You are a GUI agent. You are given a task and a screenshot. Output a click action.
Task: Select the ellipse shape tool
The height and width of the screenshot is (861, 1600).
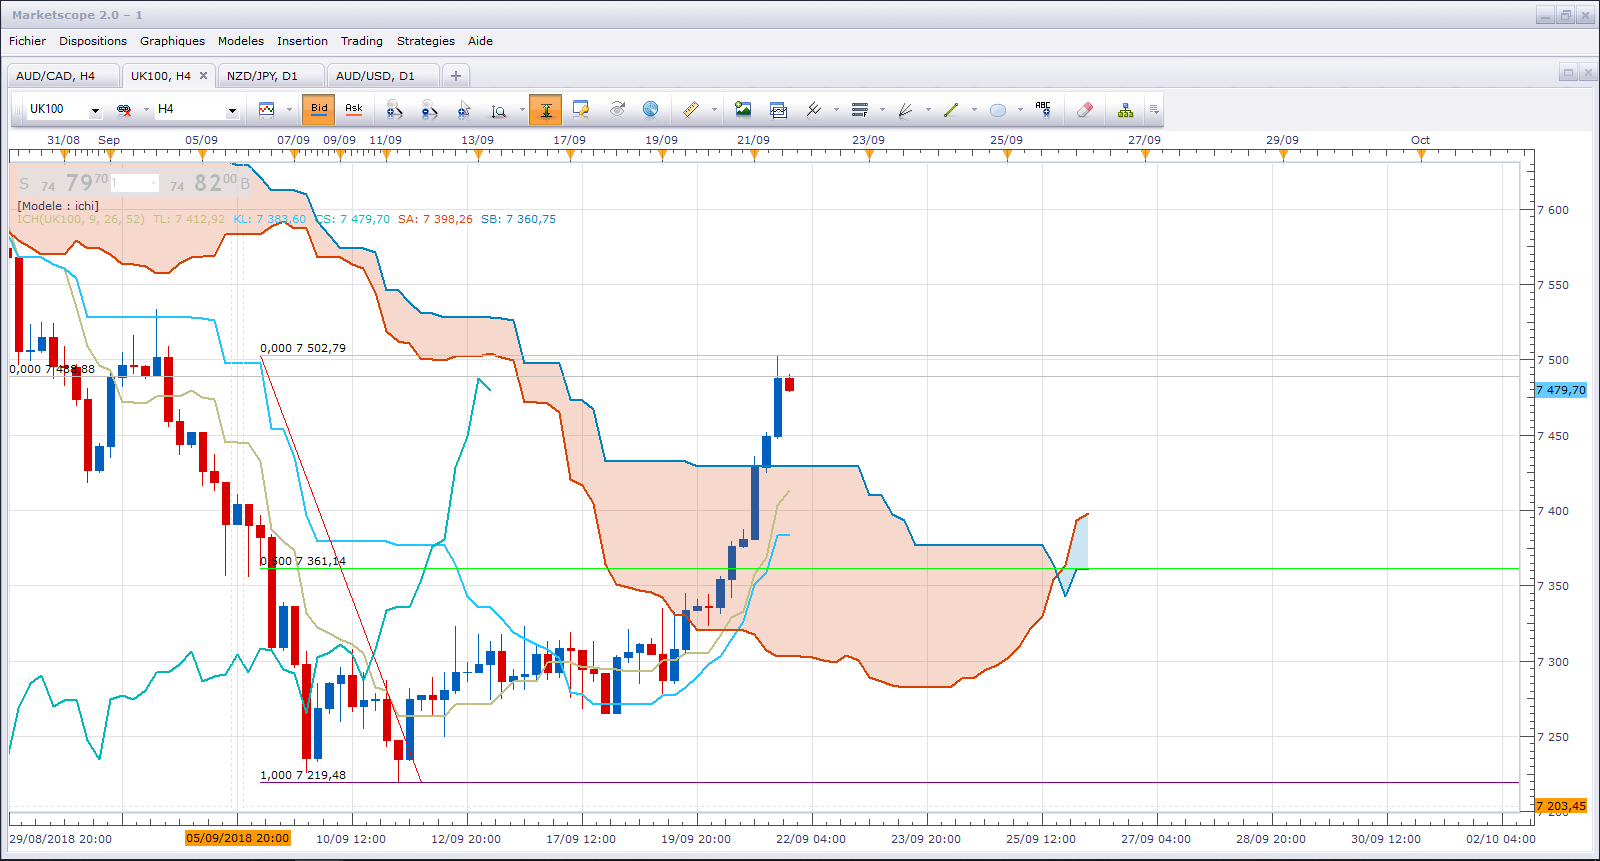tap(998, 110)
